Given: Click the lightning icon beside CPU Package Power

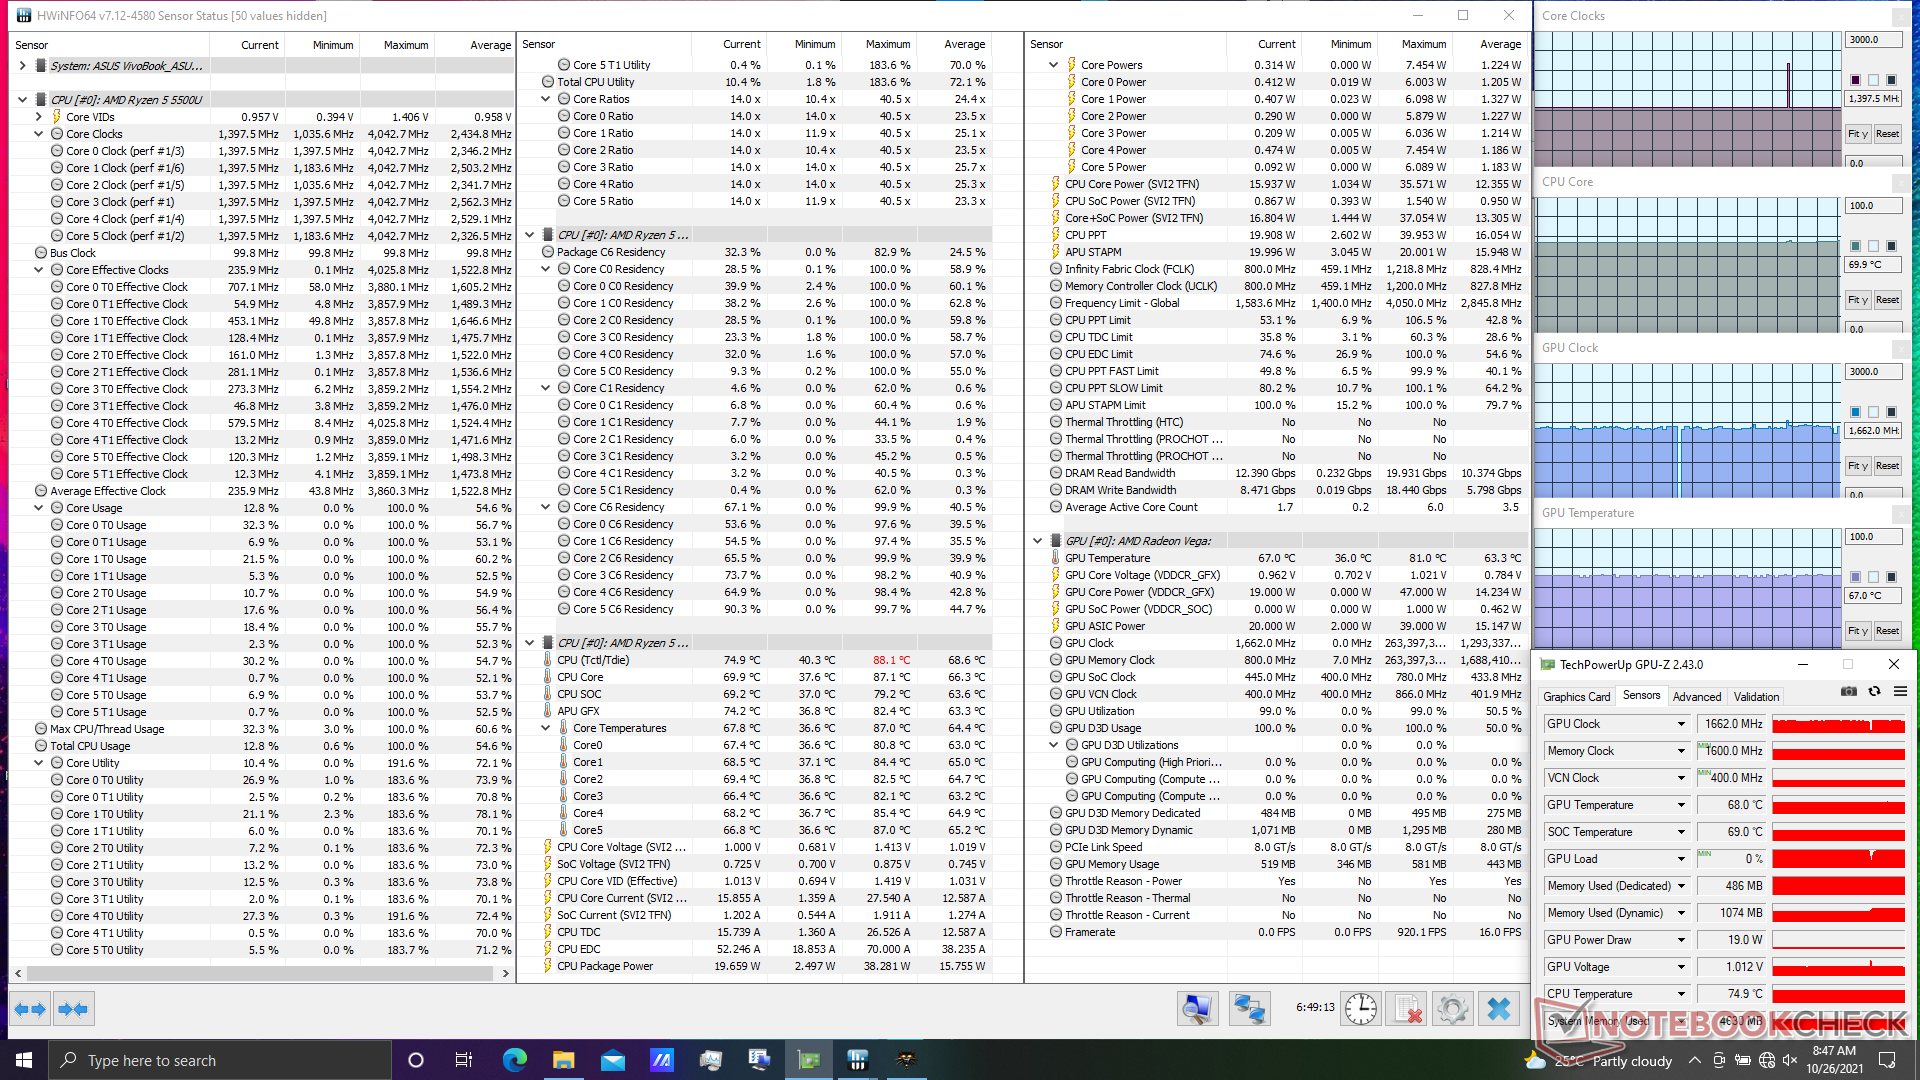Looking at the screenshot, I should [547, 966].
